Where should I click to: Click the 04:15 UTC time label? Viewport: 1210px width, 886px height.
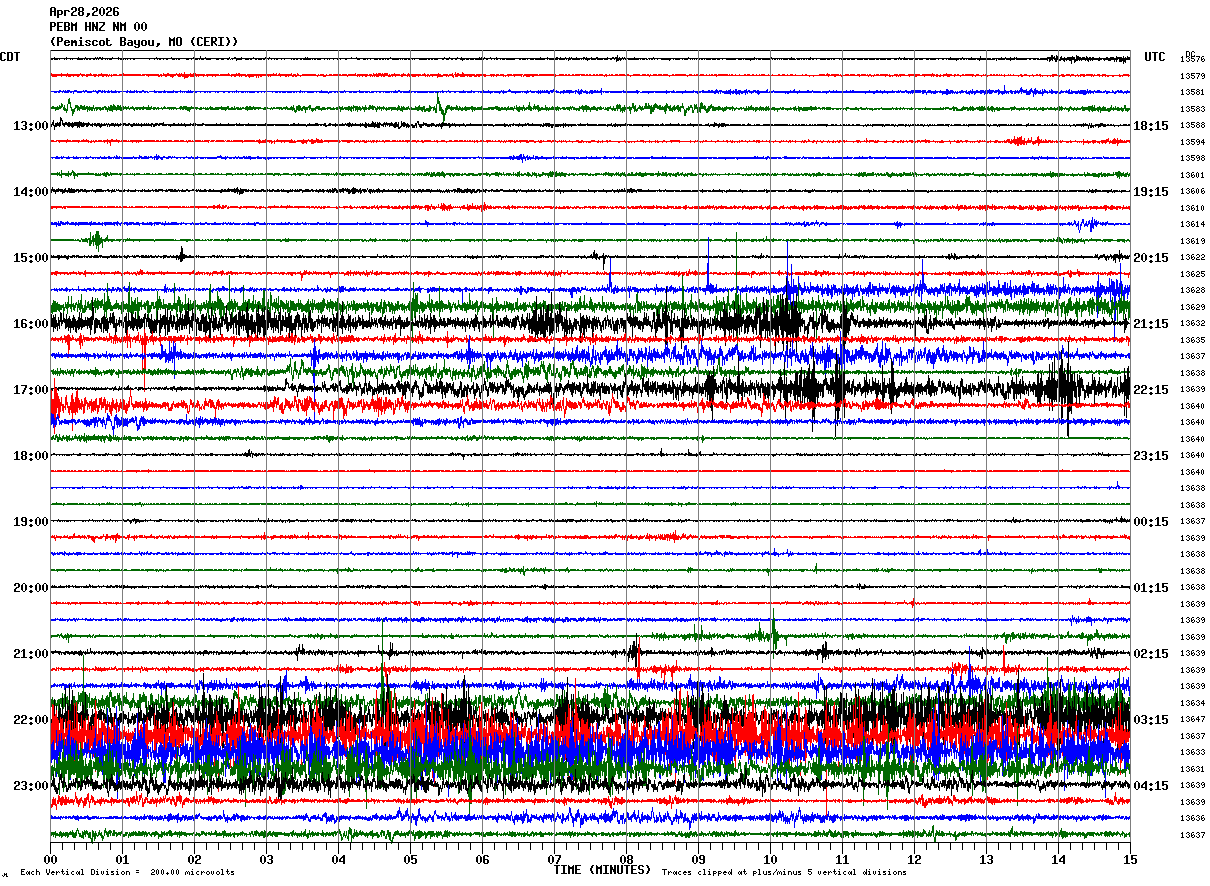click(x=1151, y=786)
